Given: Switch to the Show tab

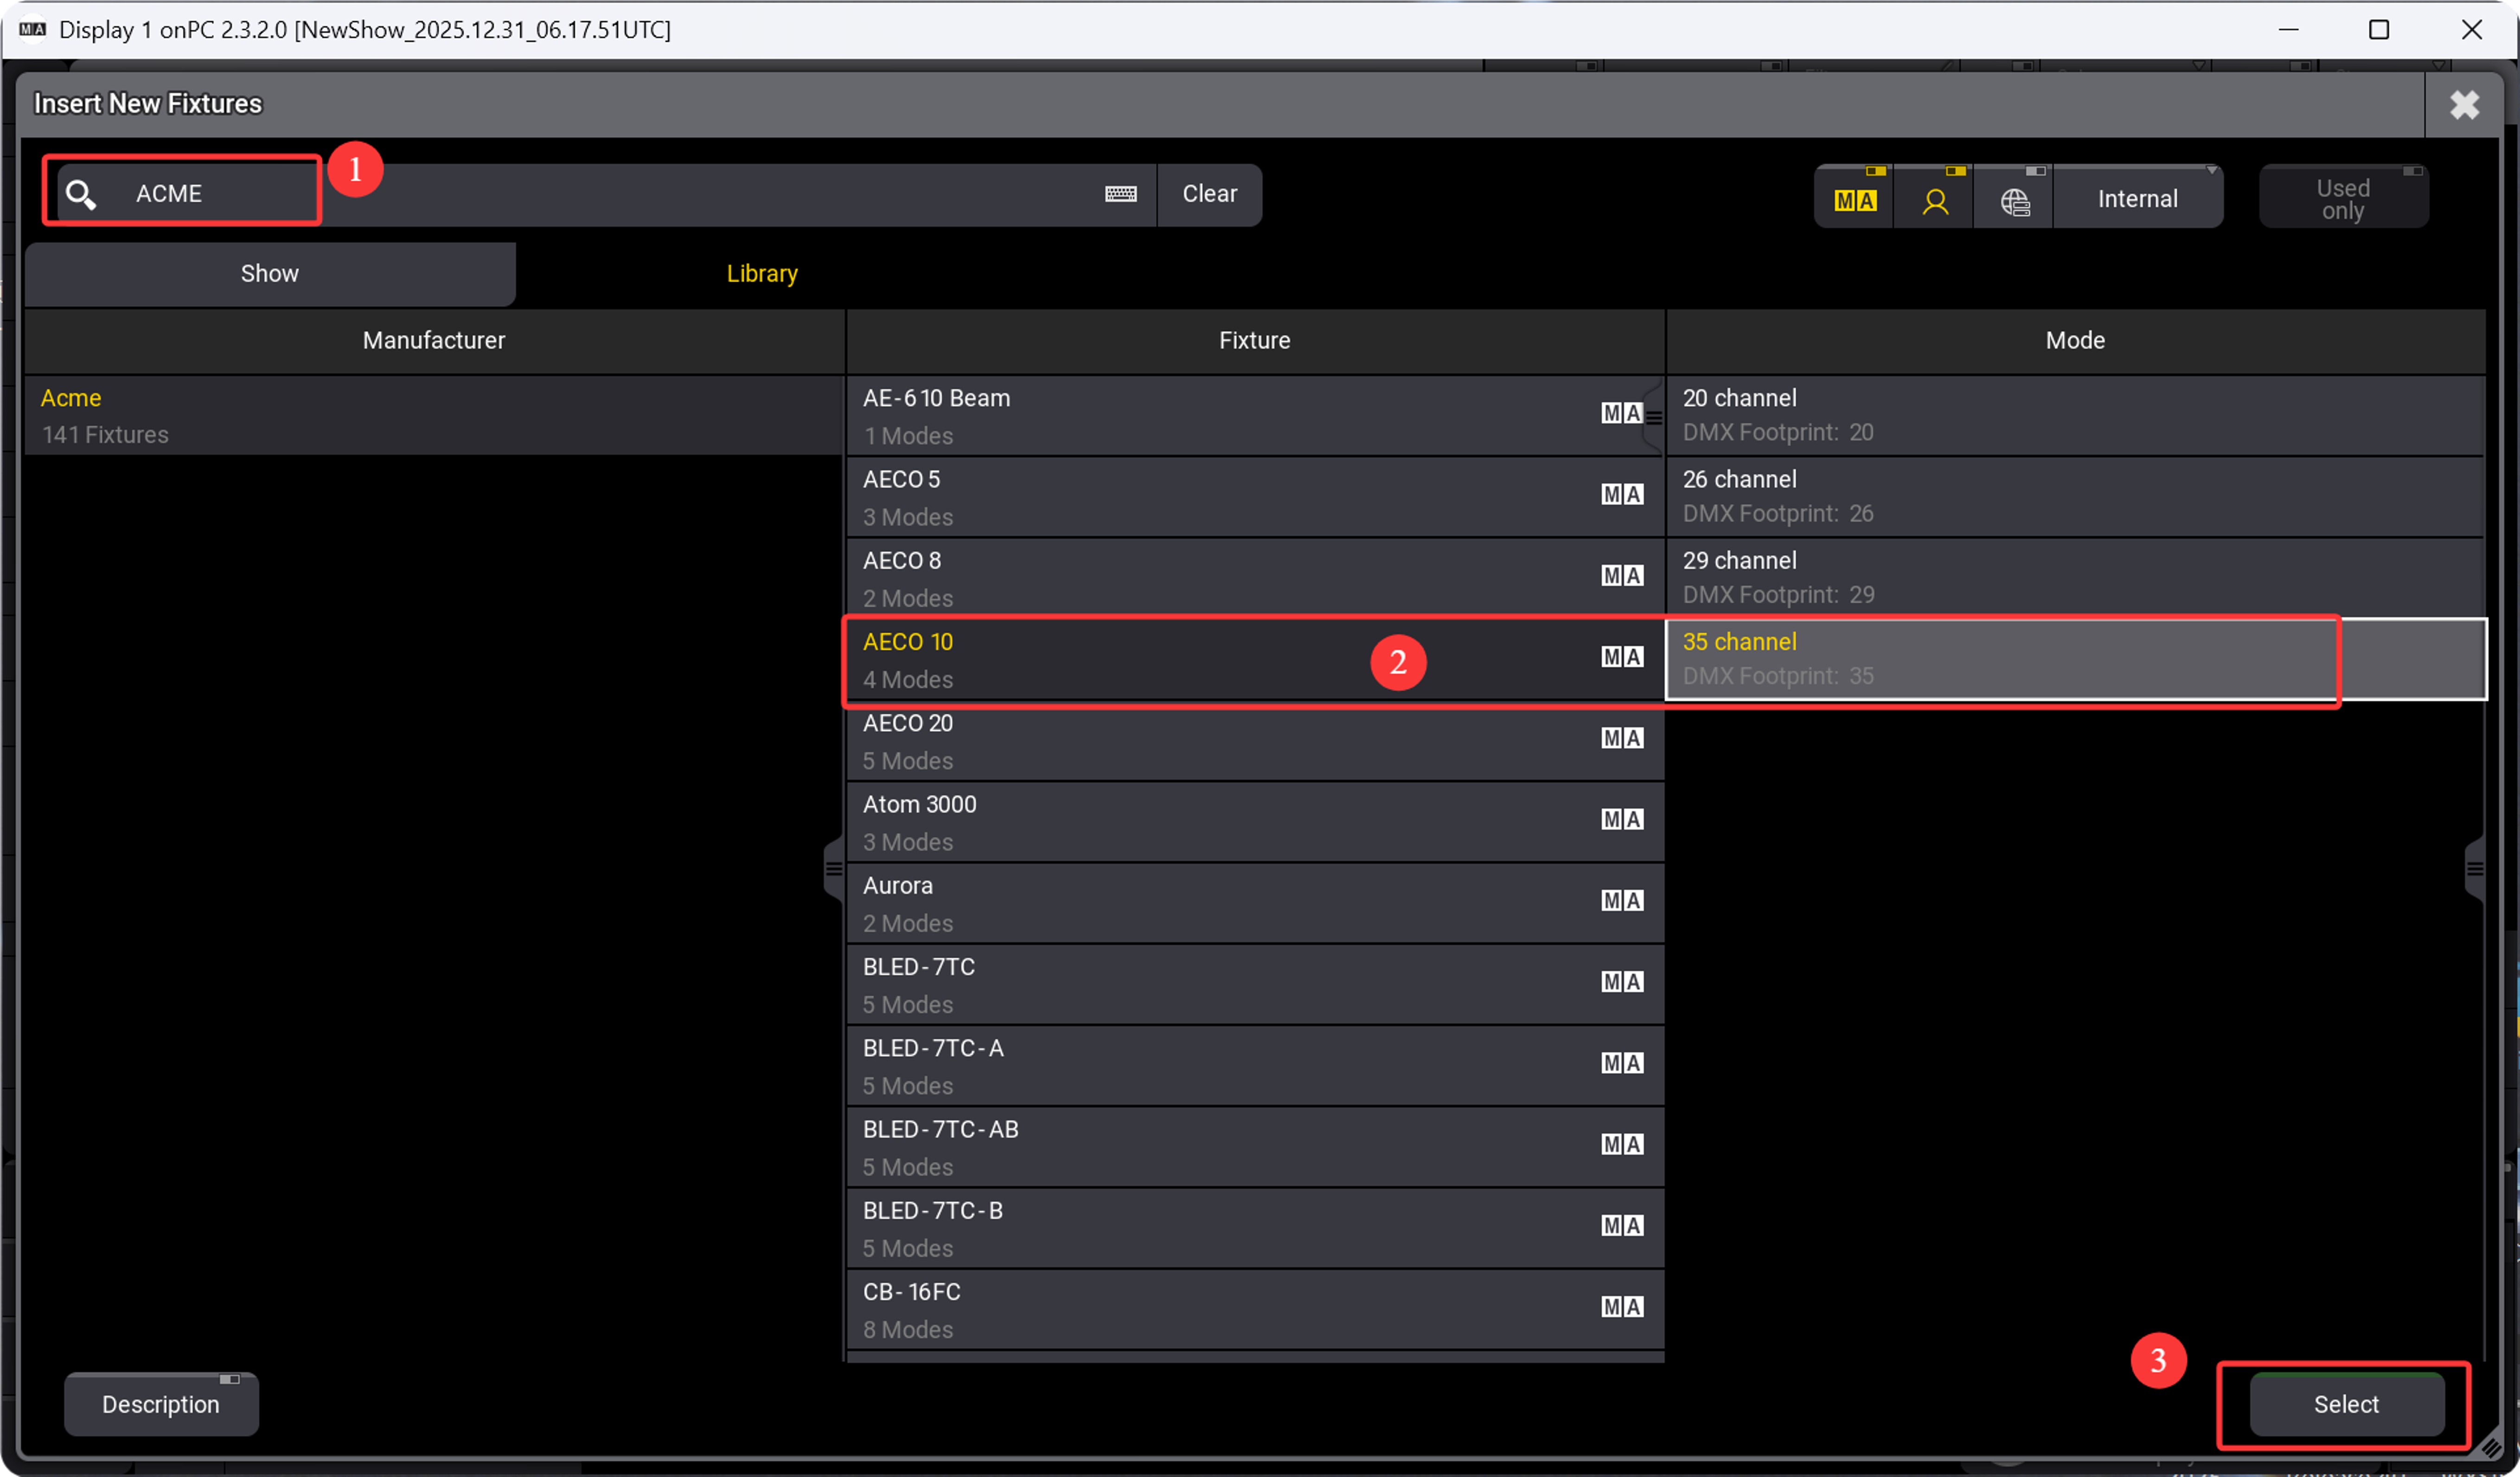Looking at the screenshot, I should 269,273.
